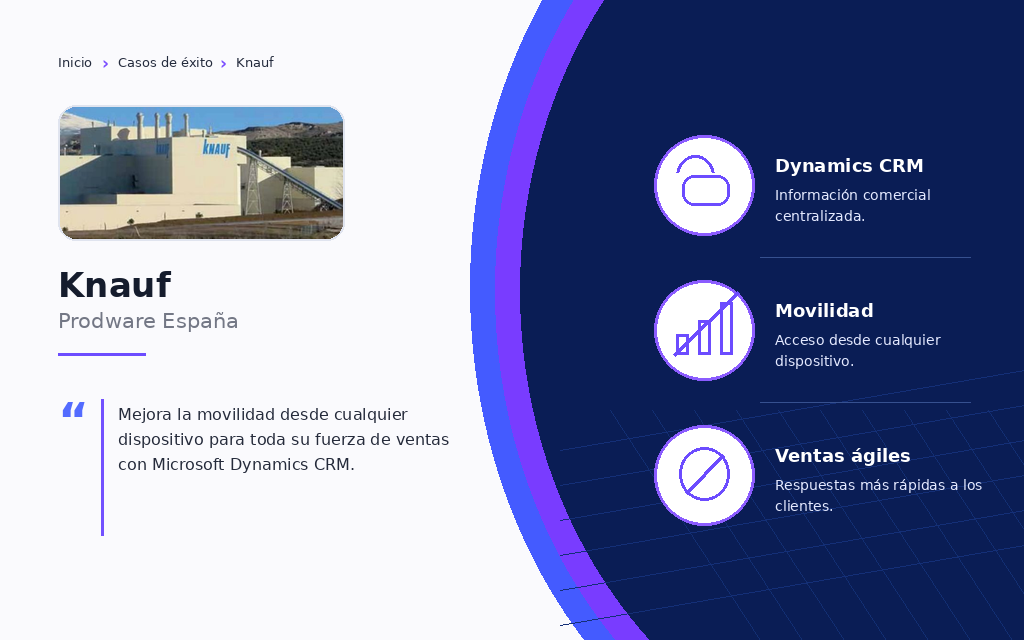This screenshot has width=1024, height=640.
Task: Click the purple quotation mark icon
Action: pyautogui.click(x=73, y=410)
